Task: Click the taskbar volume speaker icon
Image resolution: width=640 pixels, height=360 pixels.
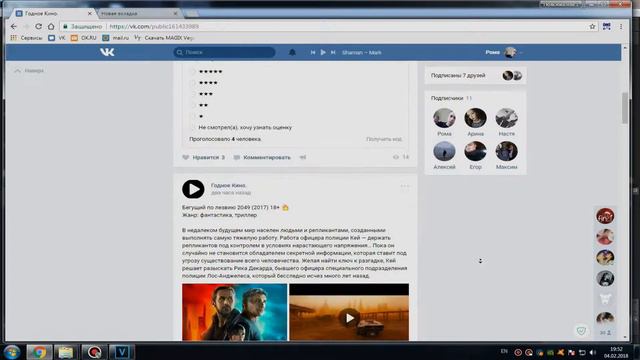Action: [593, 352]
